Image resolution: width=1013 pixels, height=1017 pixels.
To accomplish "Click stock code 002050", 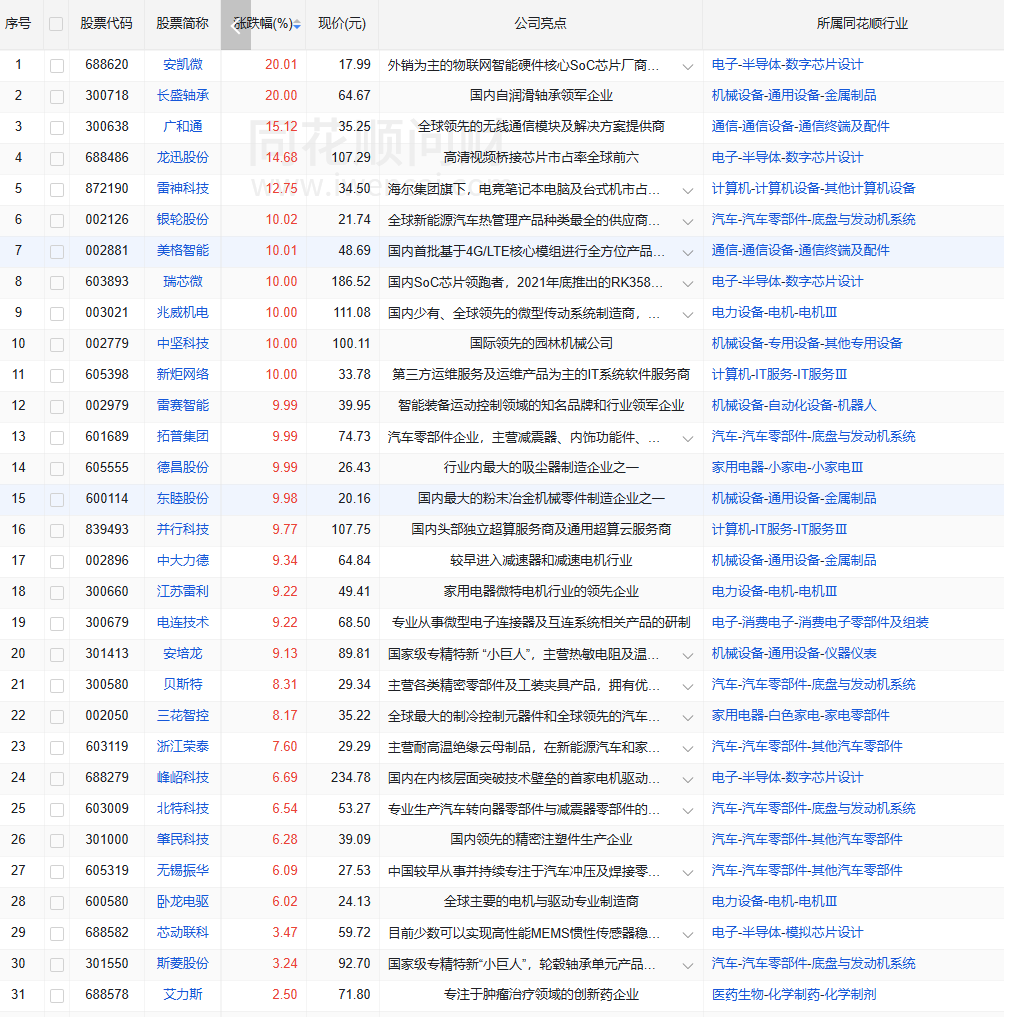I will [x=107, y=716].
